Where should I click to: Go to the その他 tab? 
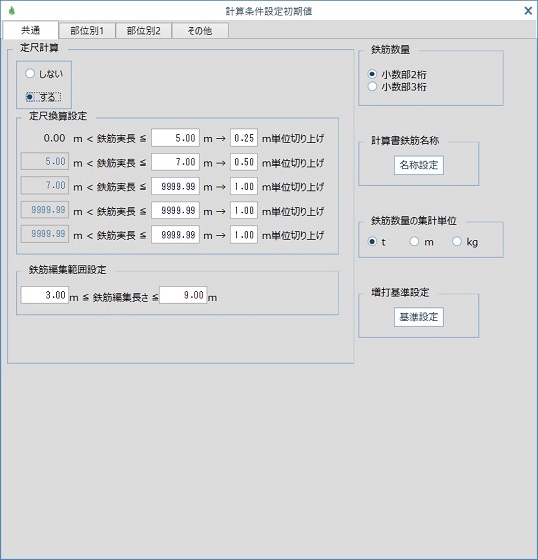200,31
